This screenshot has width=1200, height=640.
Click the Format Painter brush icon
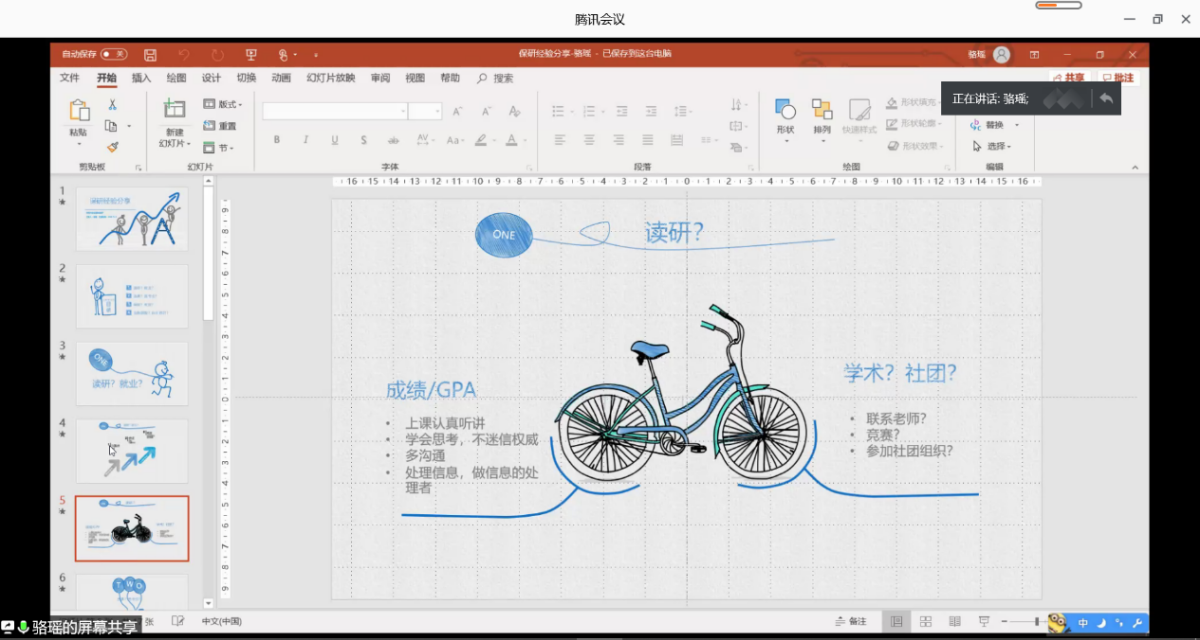click(x=112, y=146)
